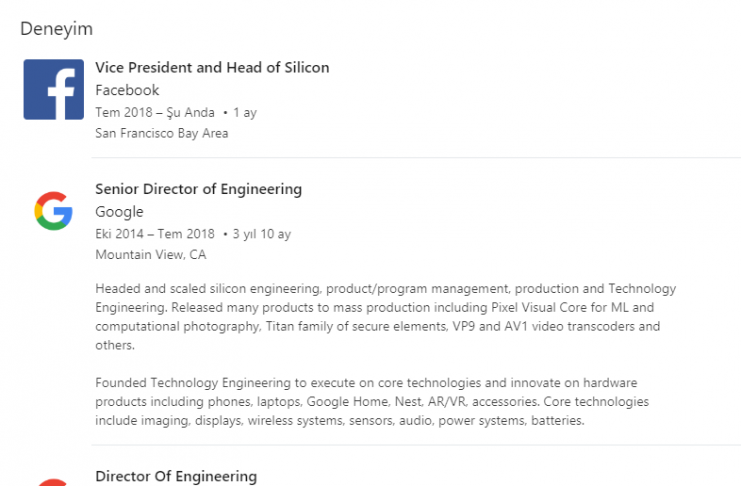The image size is (741, 486).
Task: Select the San Francisco Bay Area location
Action: point(162,133)
